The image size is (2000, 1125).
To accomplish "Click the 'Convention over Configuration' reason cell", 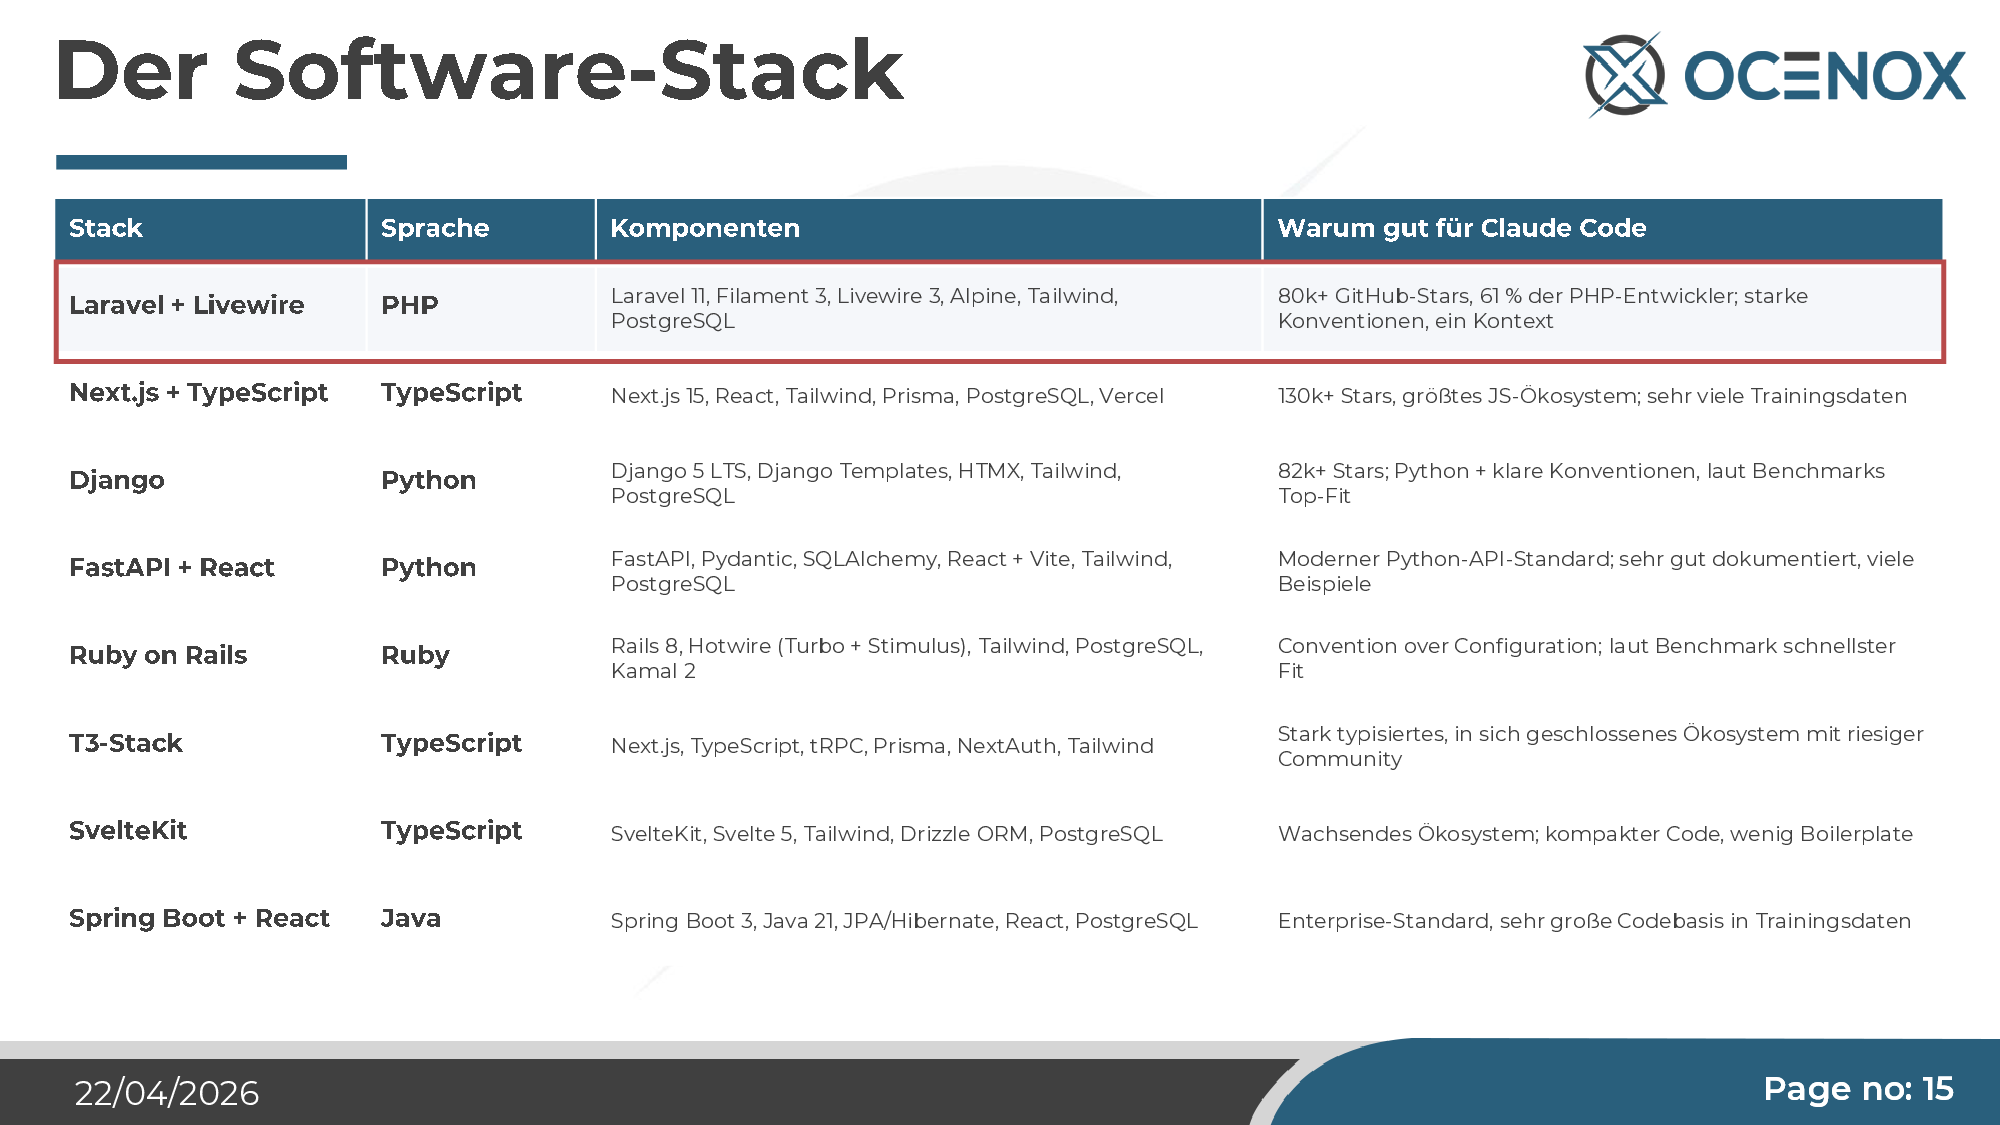I will [x=1603, y=658].
